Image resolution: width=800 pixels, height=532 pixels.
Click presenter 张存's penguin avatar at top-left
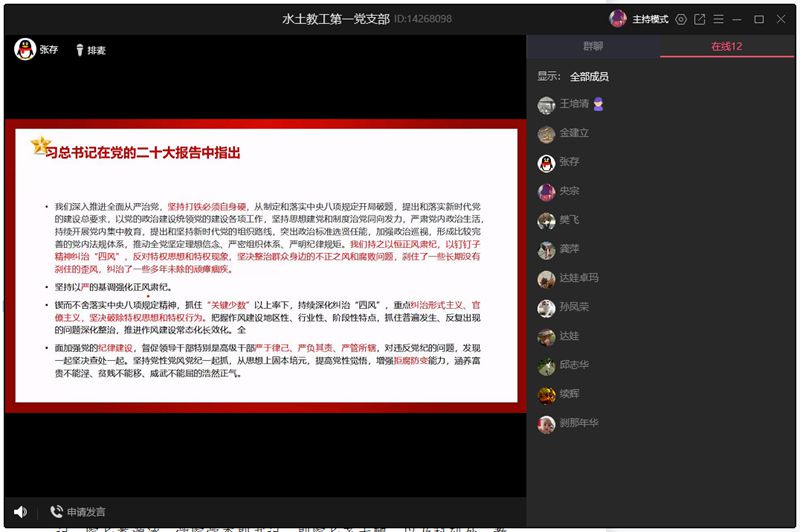[x=24, y=49]
